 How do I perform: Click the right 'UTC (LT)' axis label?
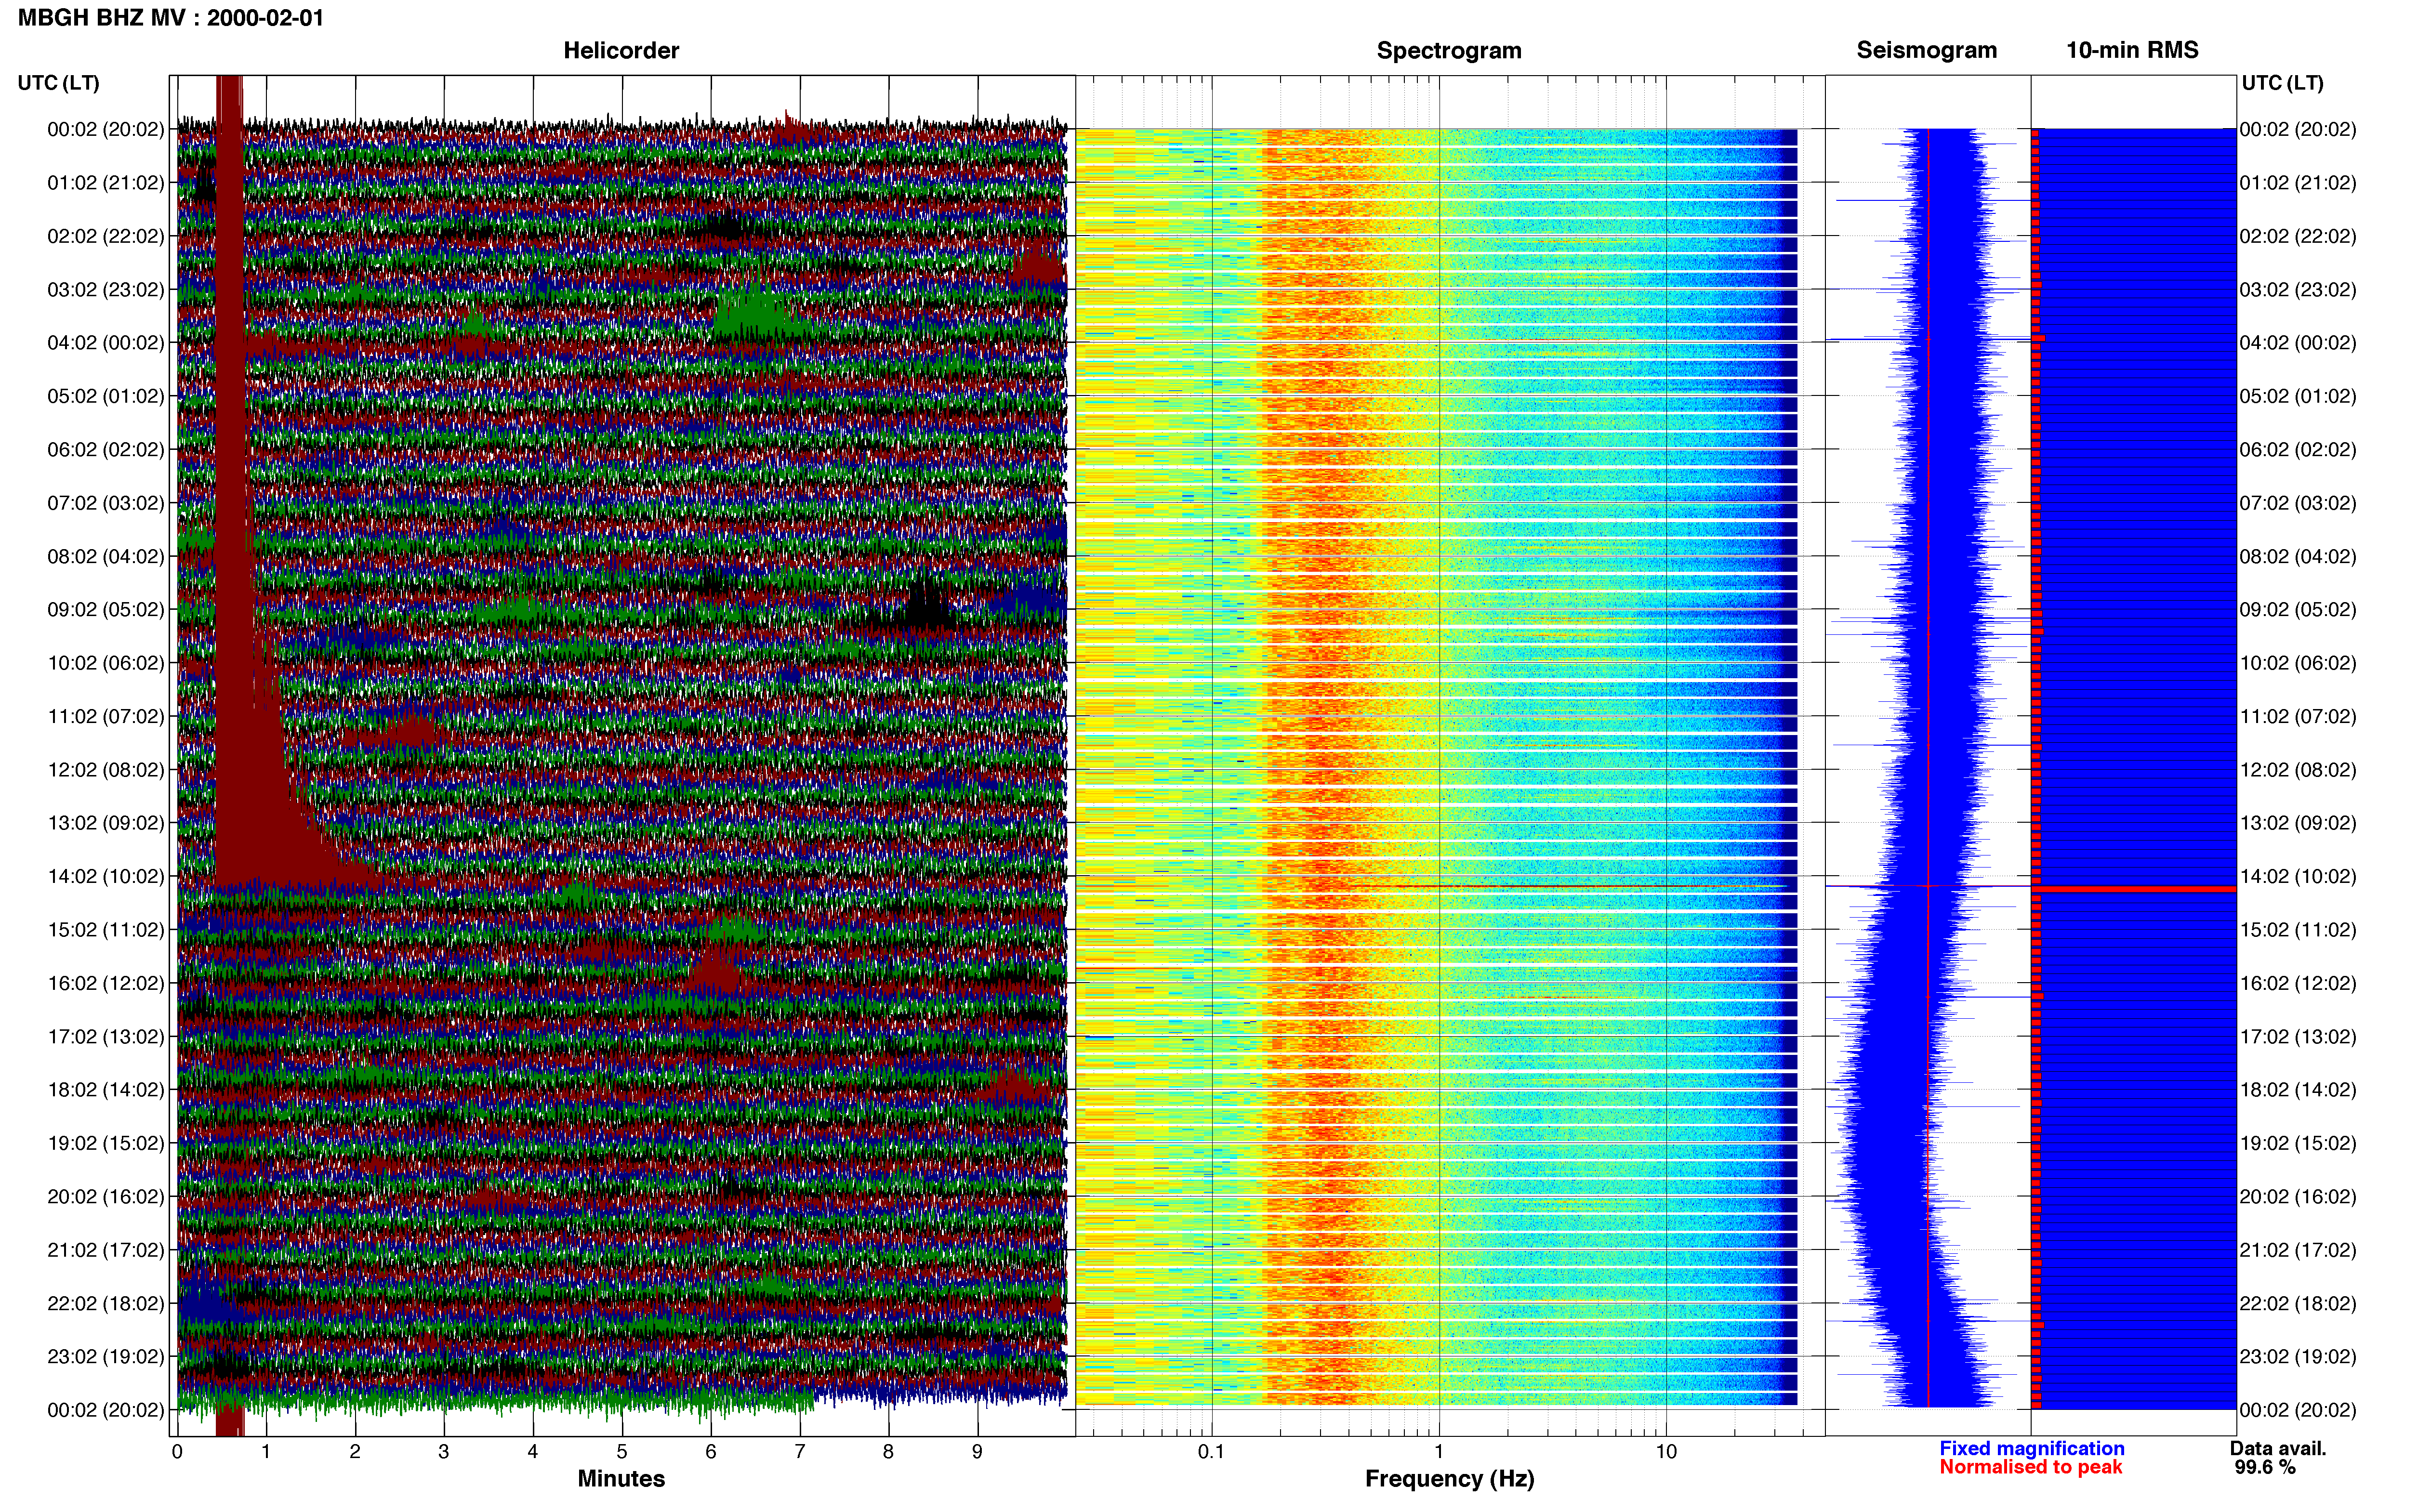[x=2282, y=83]
